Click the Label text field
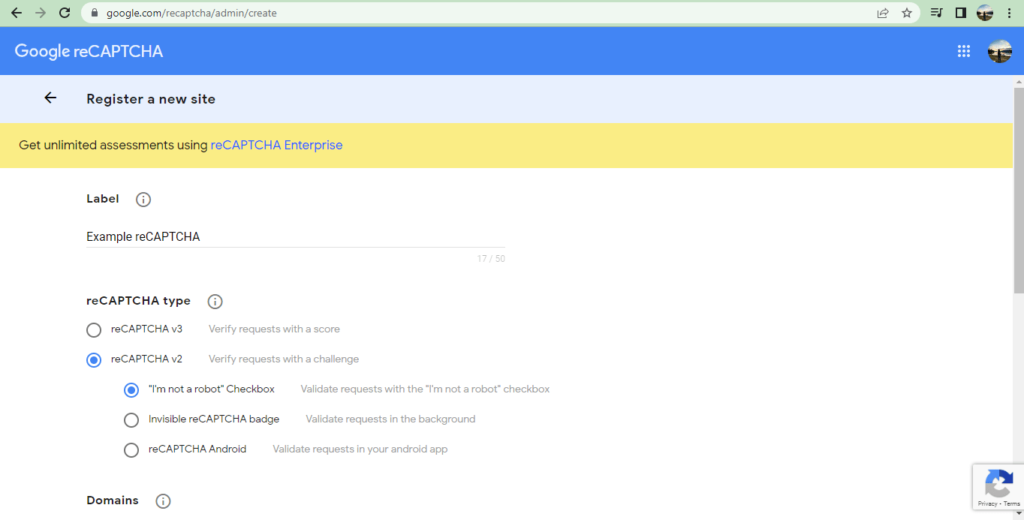1024x520 pixels. tap(295, 237)
